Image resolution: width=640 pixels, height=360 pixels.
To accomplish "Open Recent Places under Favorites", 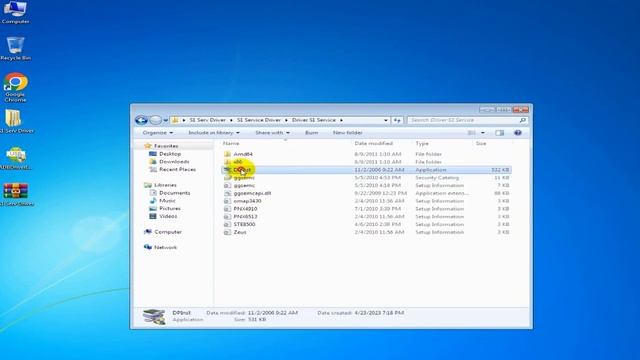I will tap(177, 169).
